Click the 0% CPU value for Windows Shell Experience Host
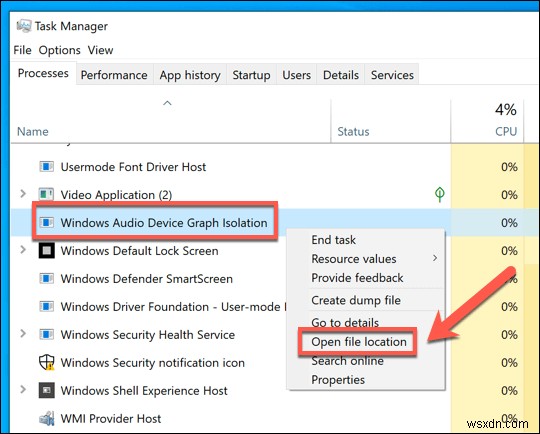This screenshot has width=540, height=434. pyautogui.click(x=509, y=391)
